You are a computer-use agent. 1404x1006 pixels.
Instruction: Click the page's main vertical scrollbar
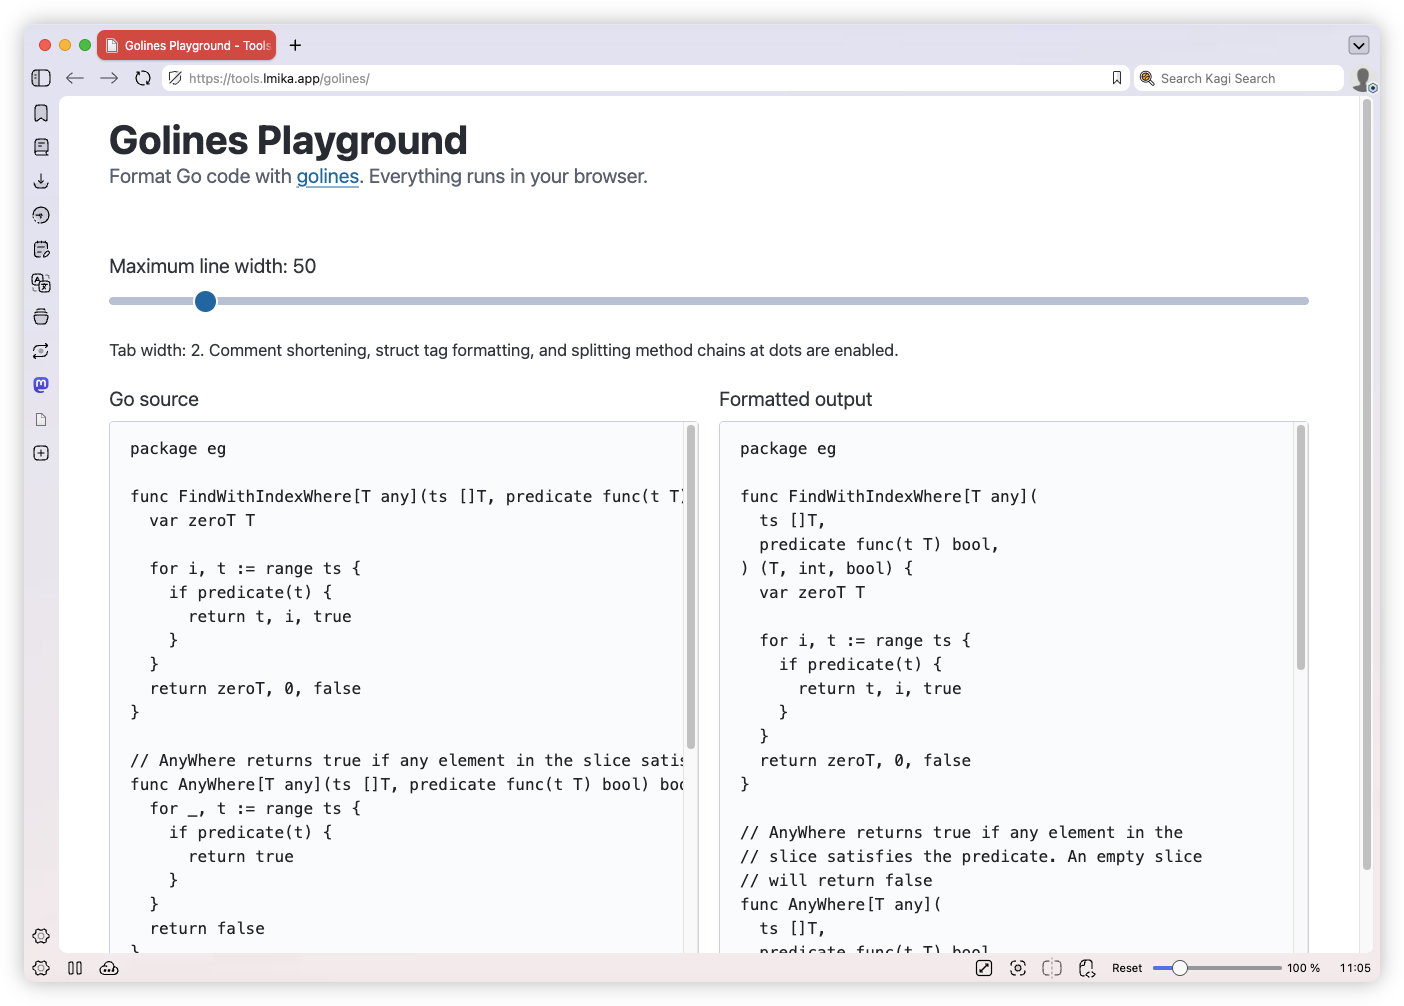coord(1367,485)
